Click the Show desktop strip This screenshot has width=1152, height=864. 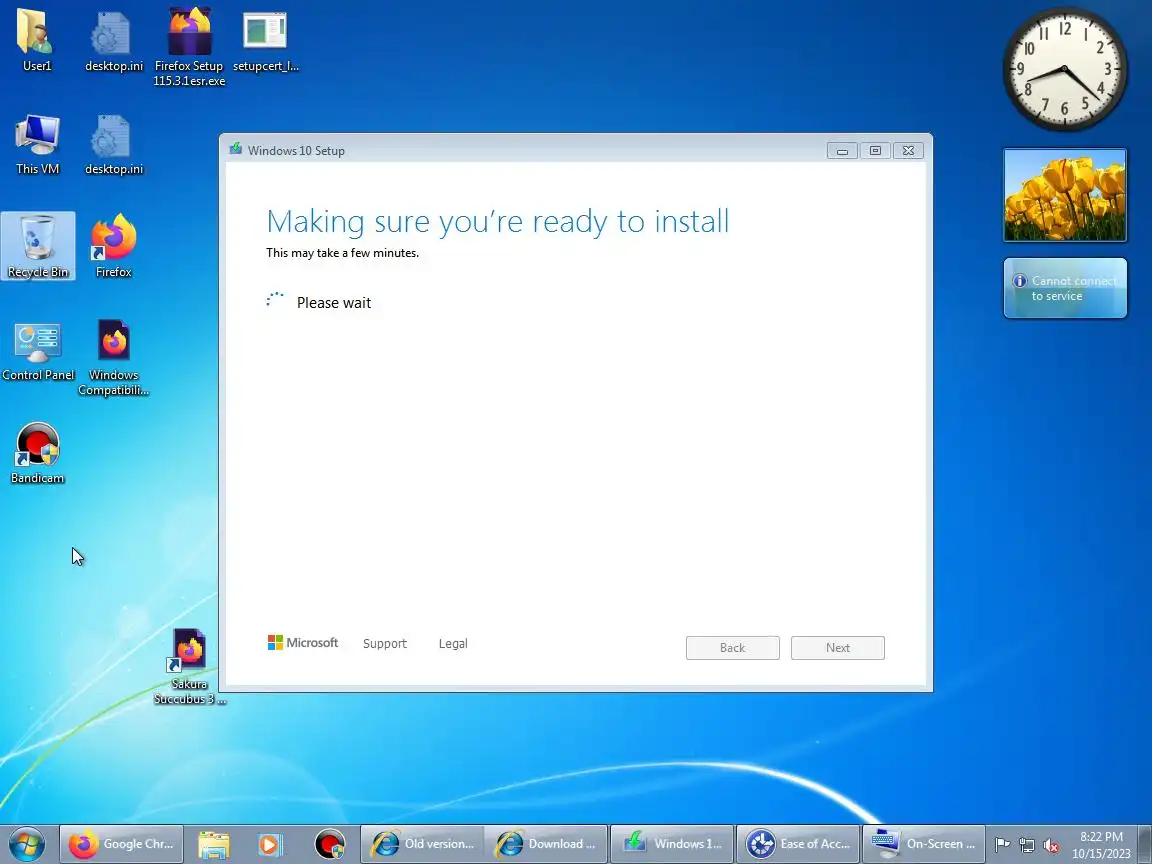click(x=1145, y=844)
